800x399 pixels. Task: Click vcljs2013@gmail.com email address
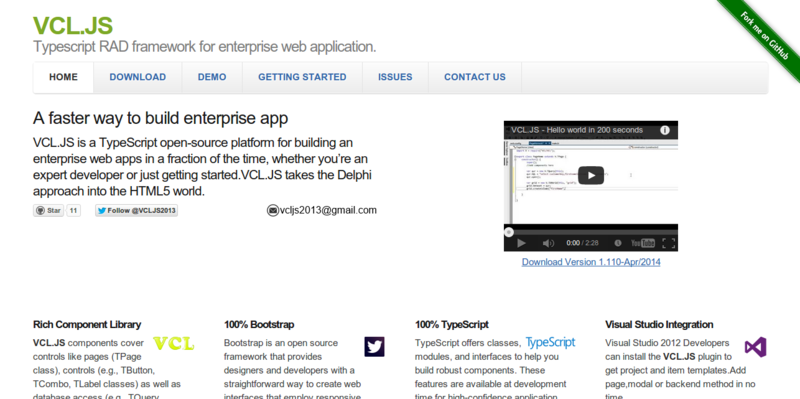[328, 210]
